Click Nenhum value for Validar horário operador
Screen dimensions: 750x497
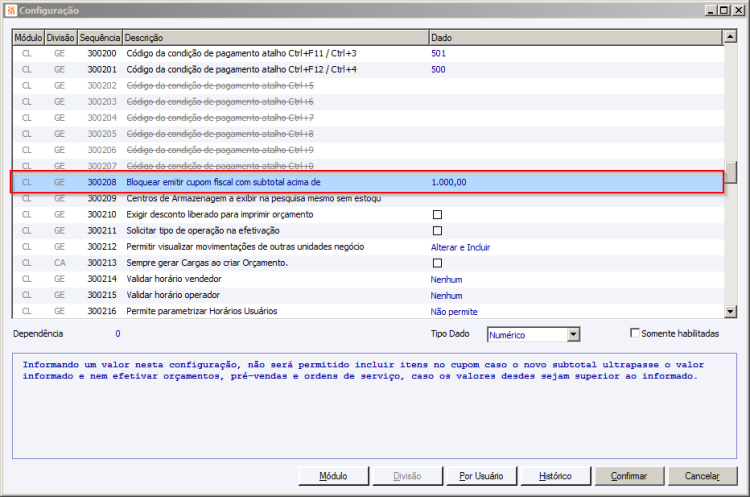pyautogui.click(x=446, y=296)
